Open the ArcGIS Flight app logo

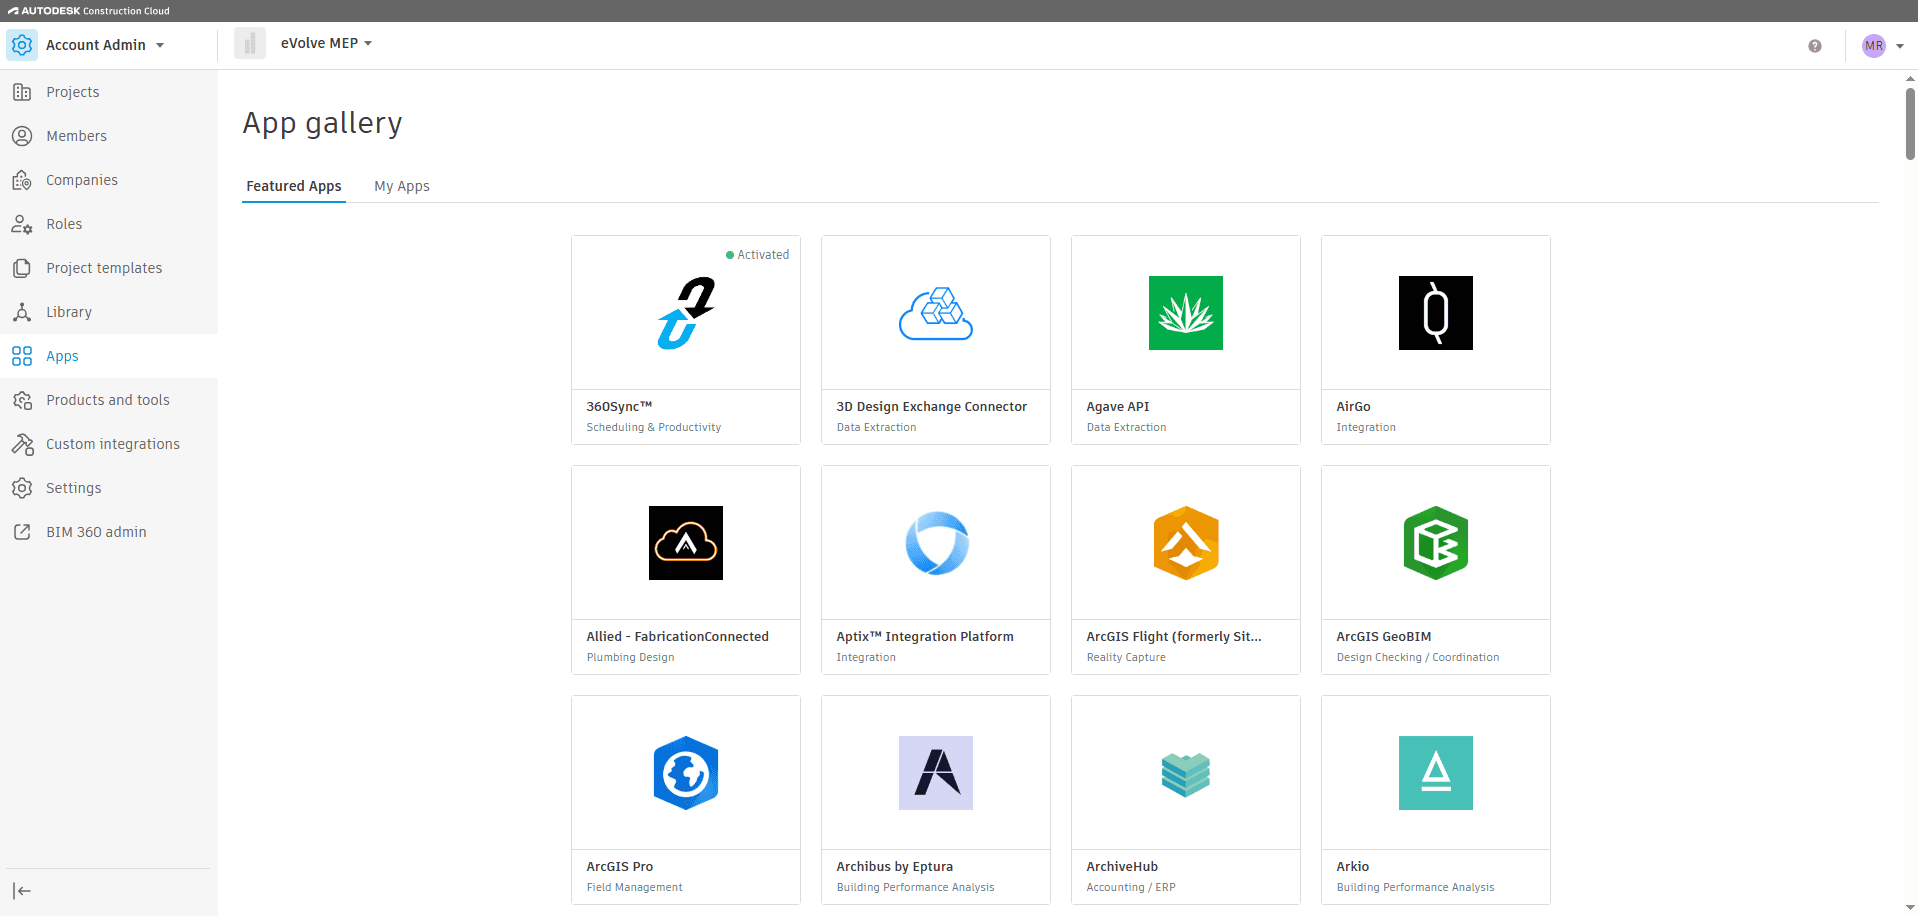click(x=1186, y=543)
